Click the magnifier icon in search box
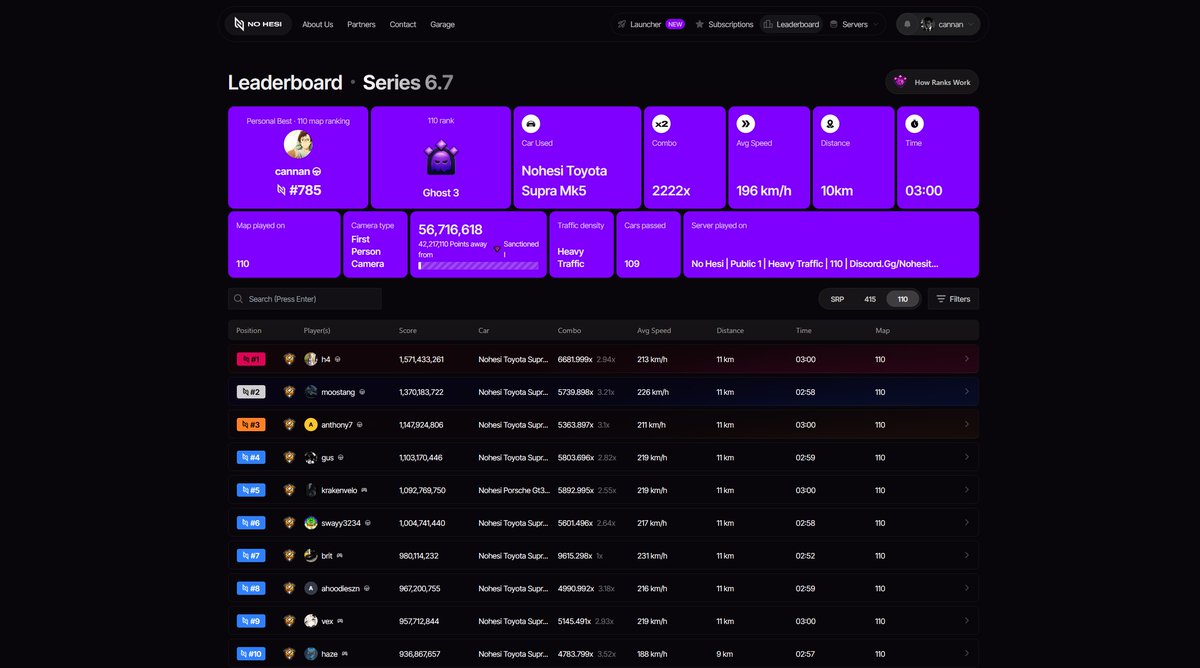The width and height of the screenshot is (1200, 668). point(239,299)
